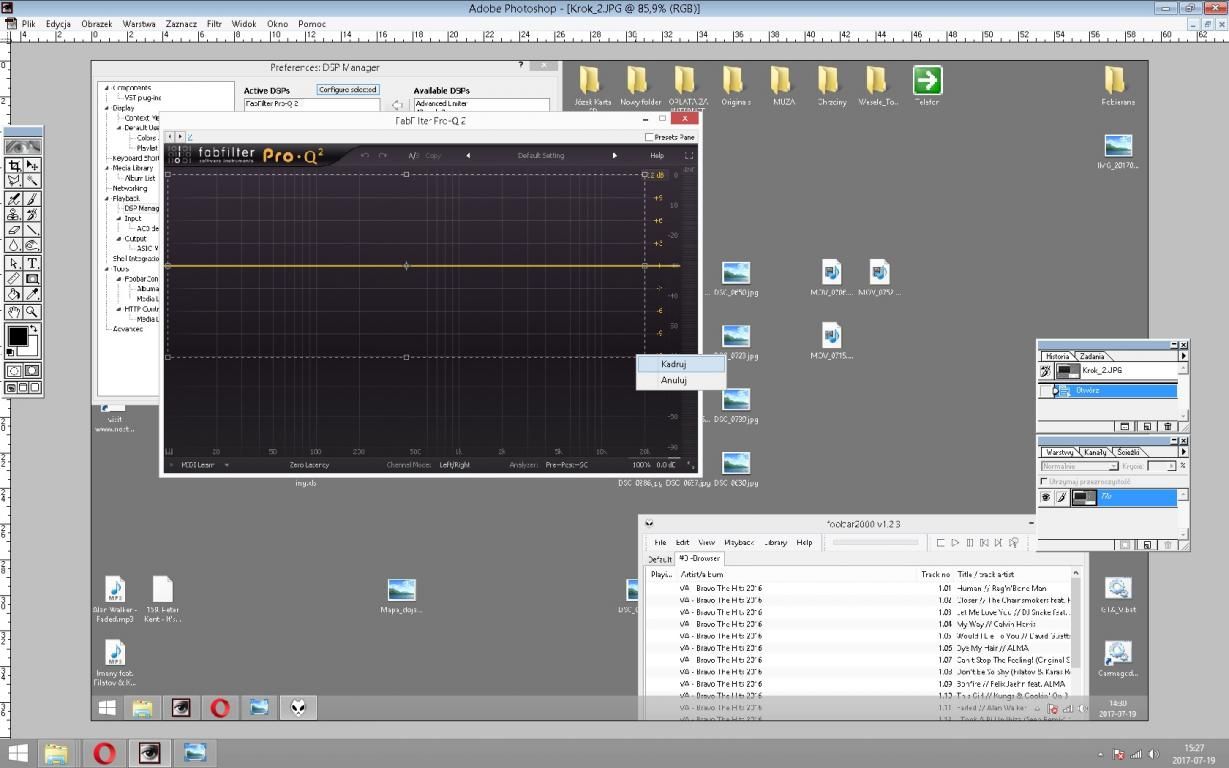Select the Line tool
Viewport: 1229px width, 768px height.
click(x=32, y=230)
